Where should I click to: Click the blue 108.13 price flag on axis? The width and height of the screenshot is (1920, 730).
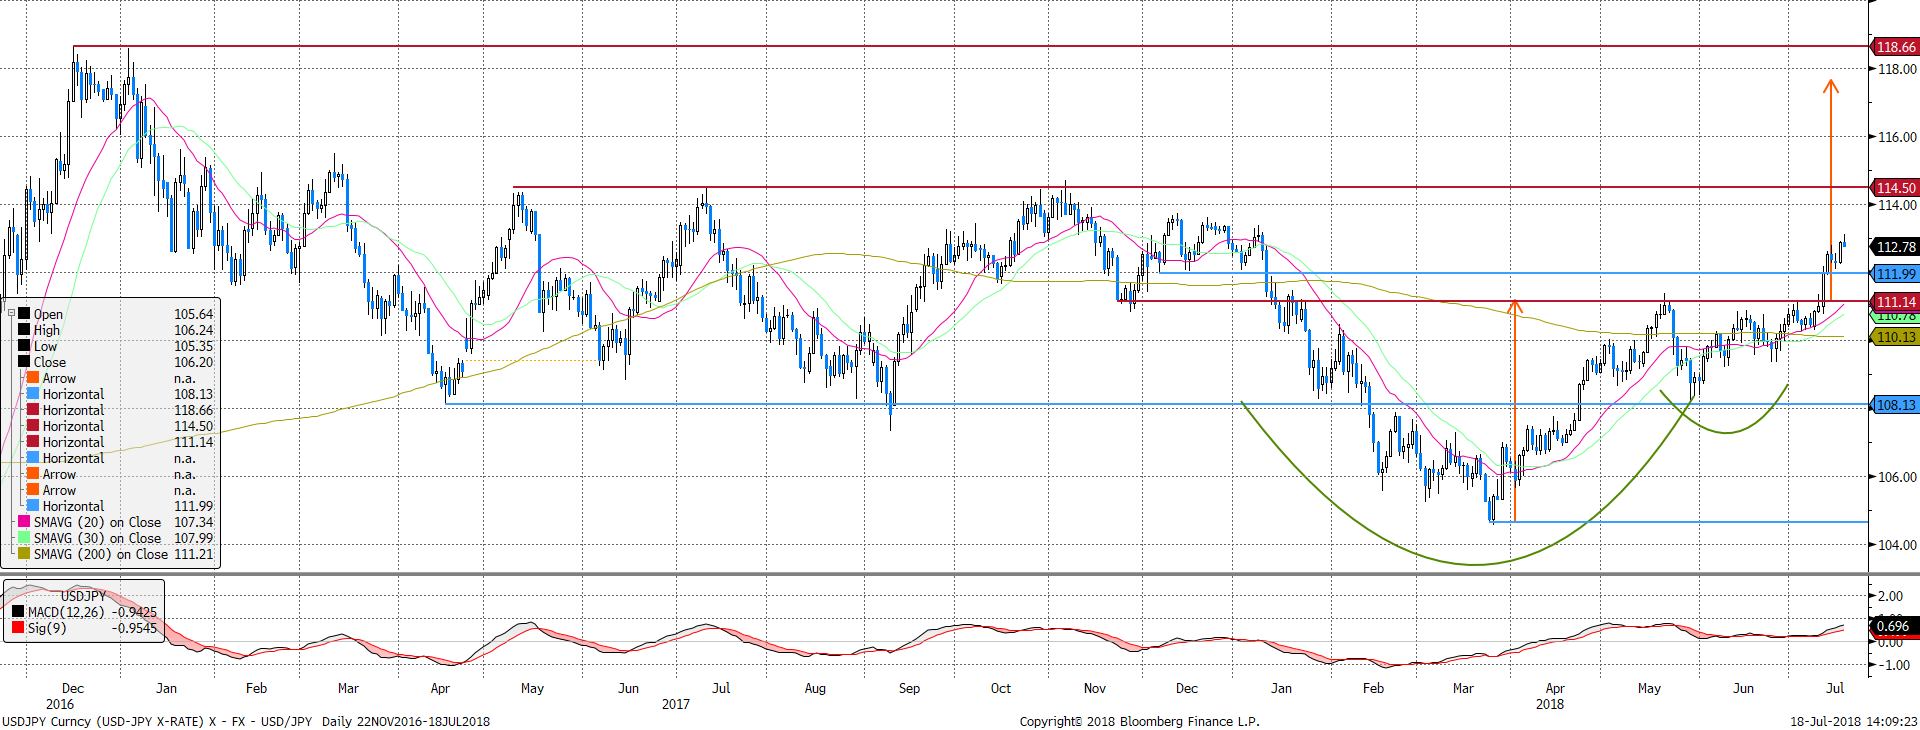pos(1894,405)
